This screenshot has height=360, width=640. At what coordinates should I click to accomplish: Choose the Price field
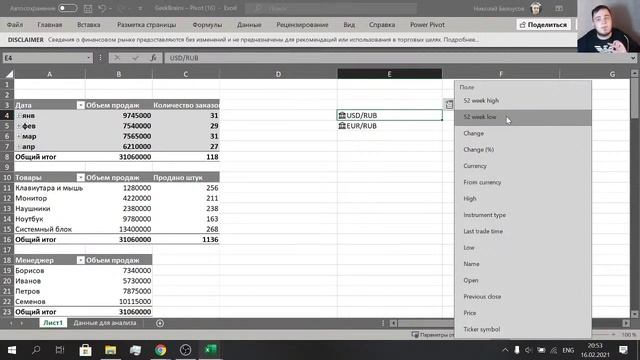[x=522, y=313]
